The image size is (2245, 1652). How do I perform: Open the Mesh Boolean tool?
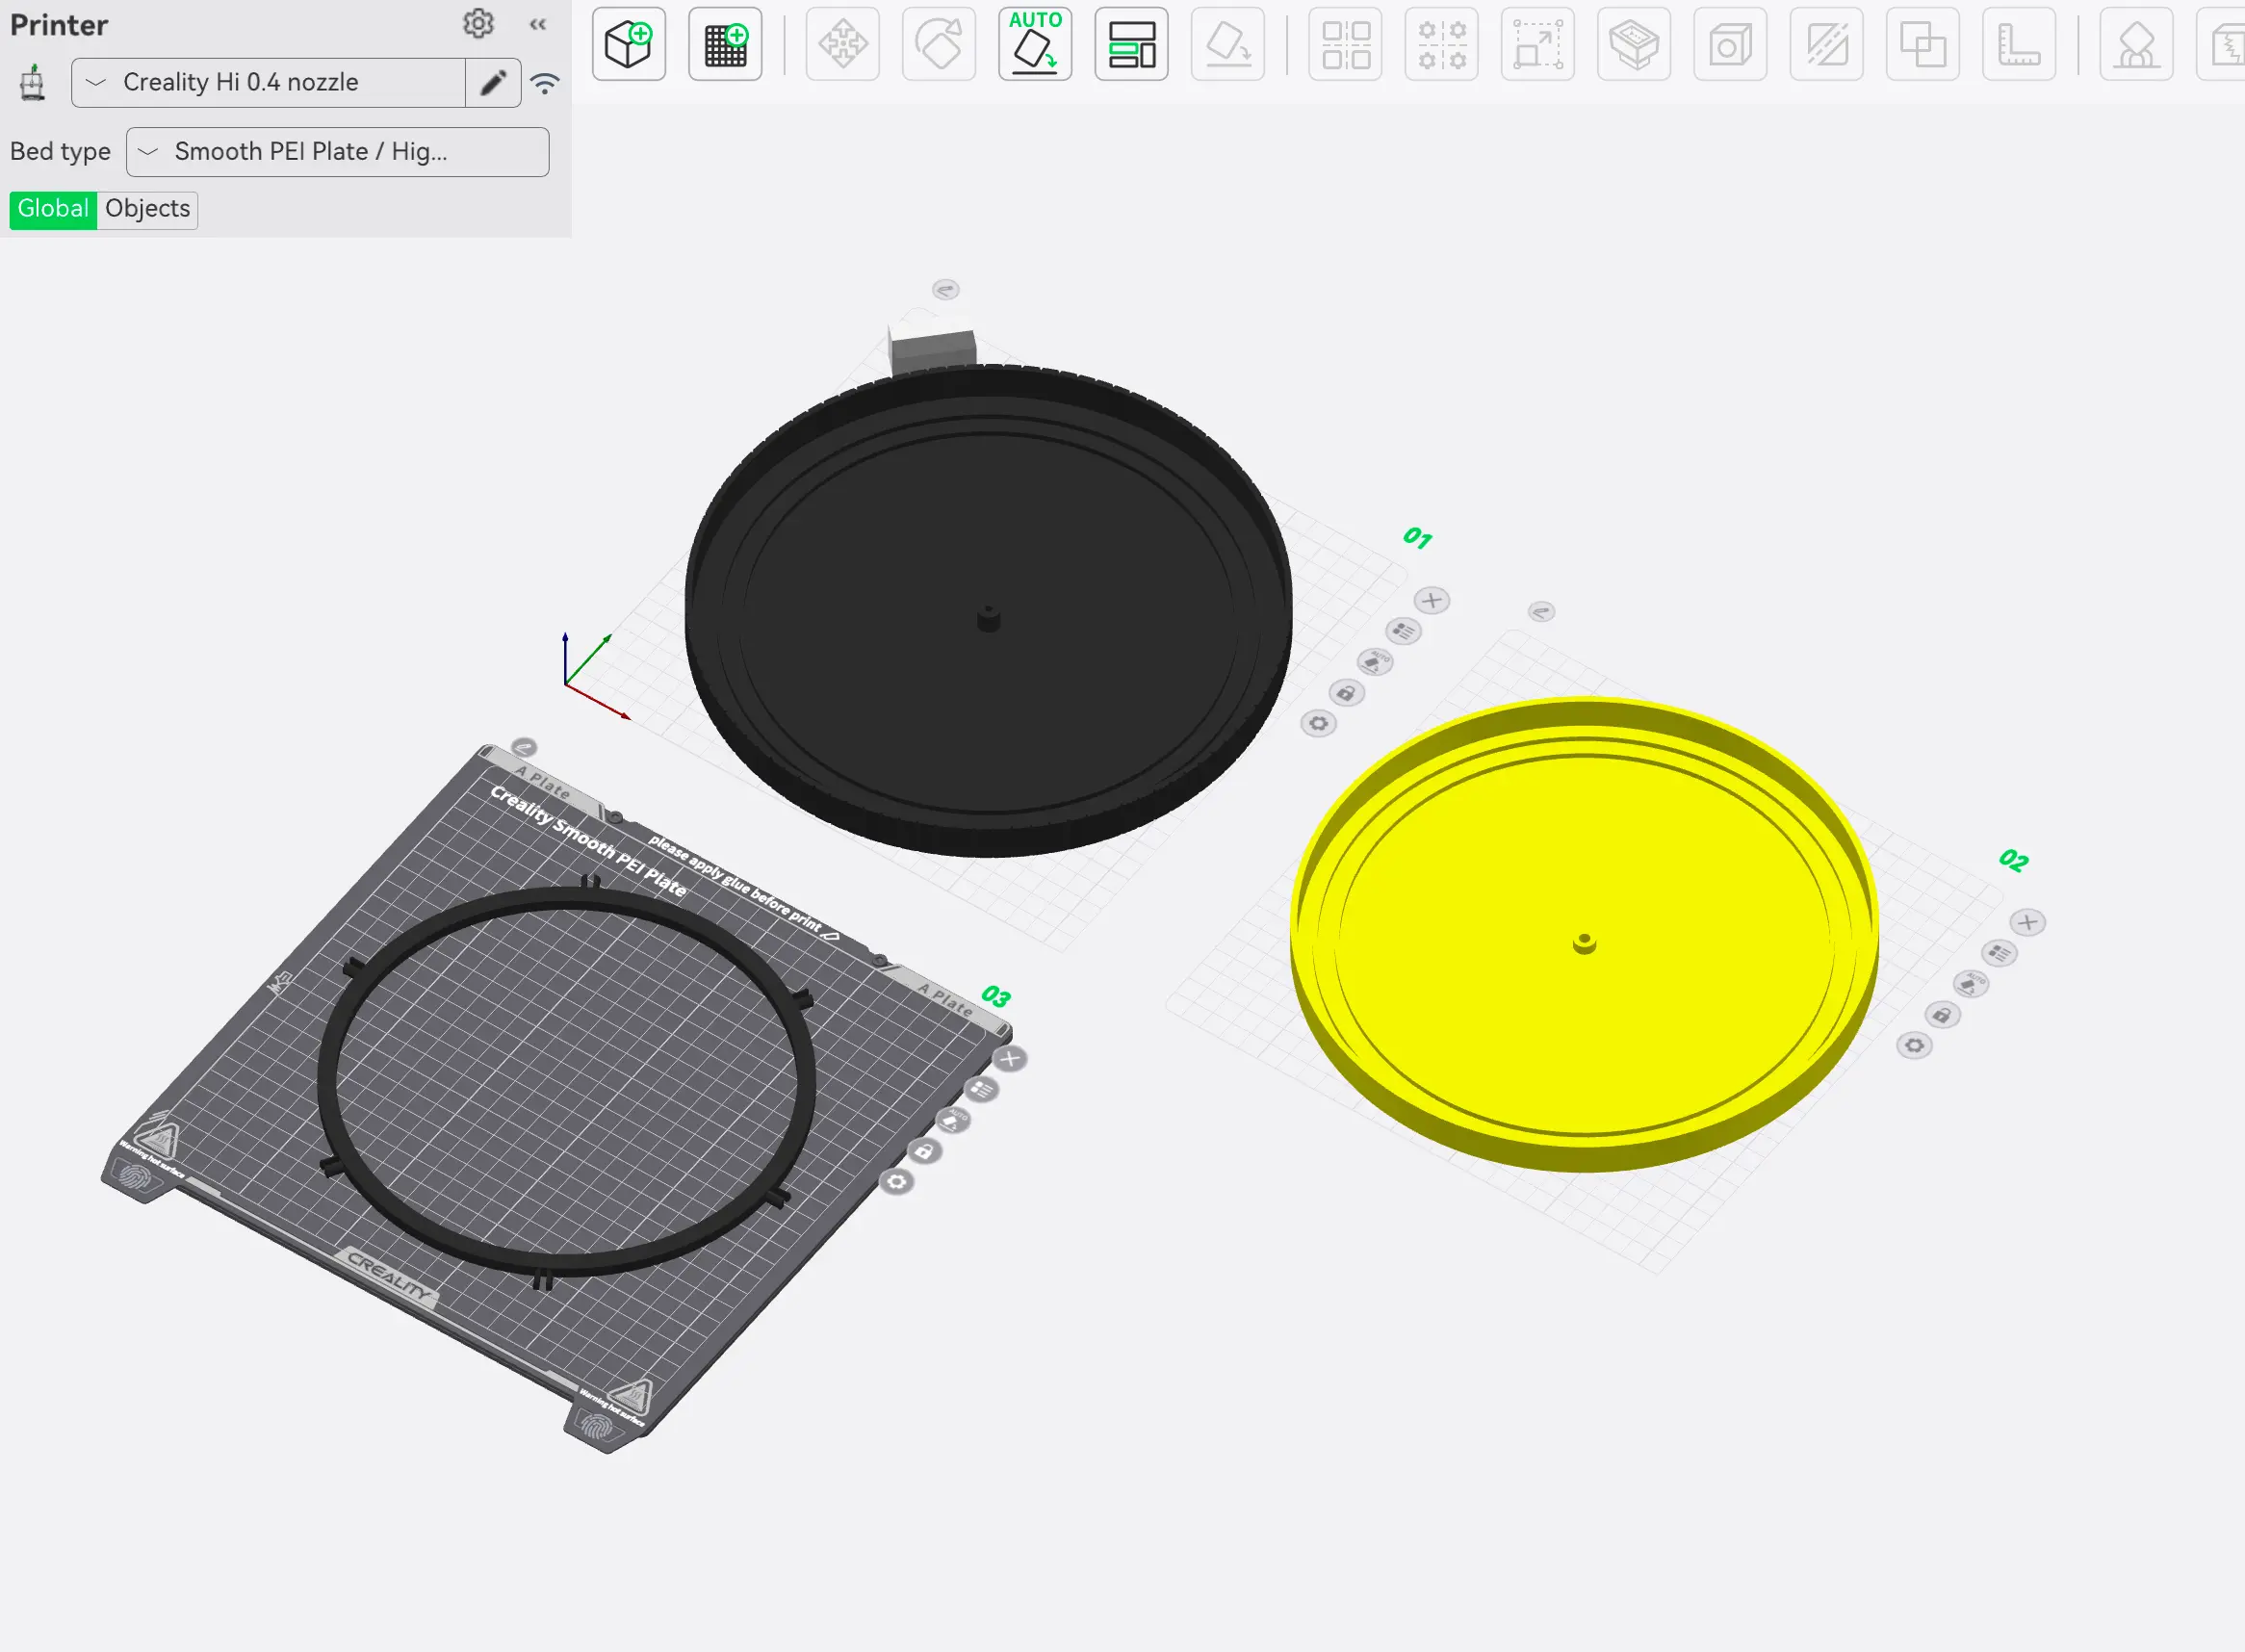pyautogui.click(x=1923, y=44)
